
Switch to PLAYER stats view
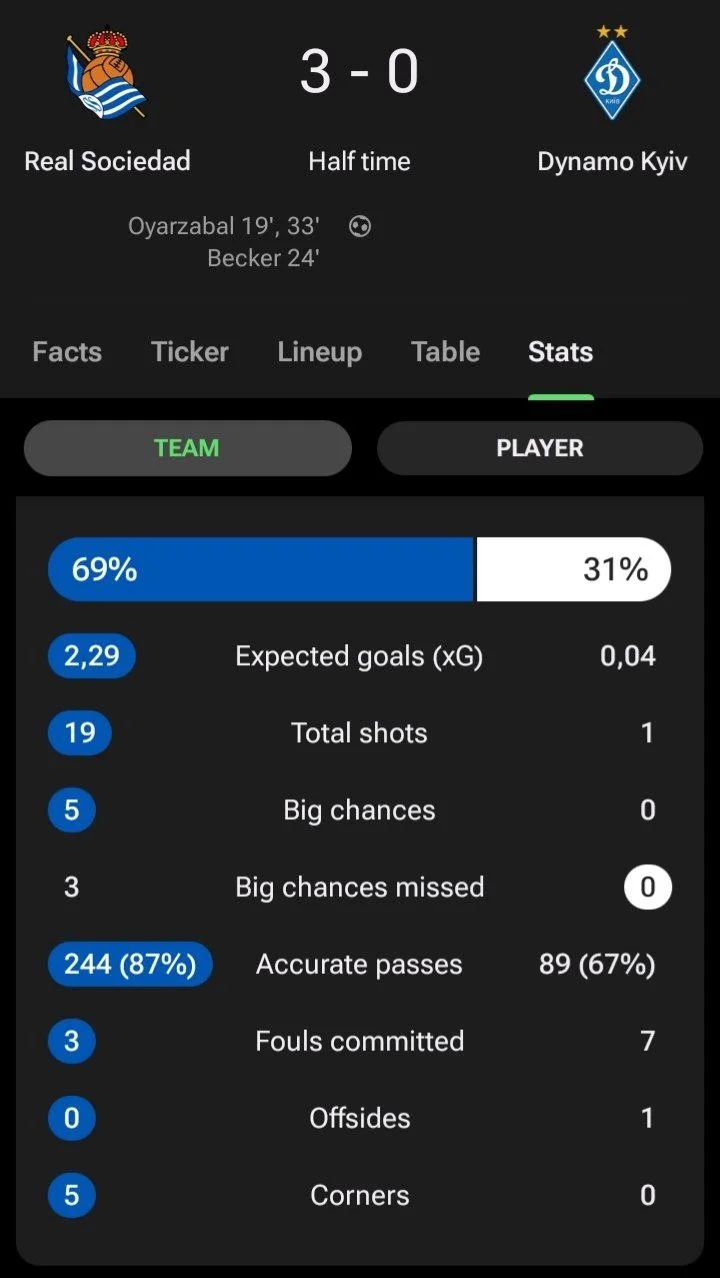click(x=540, y=448)
